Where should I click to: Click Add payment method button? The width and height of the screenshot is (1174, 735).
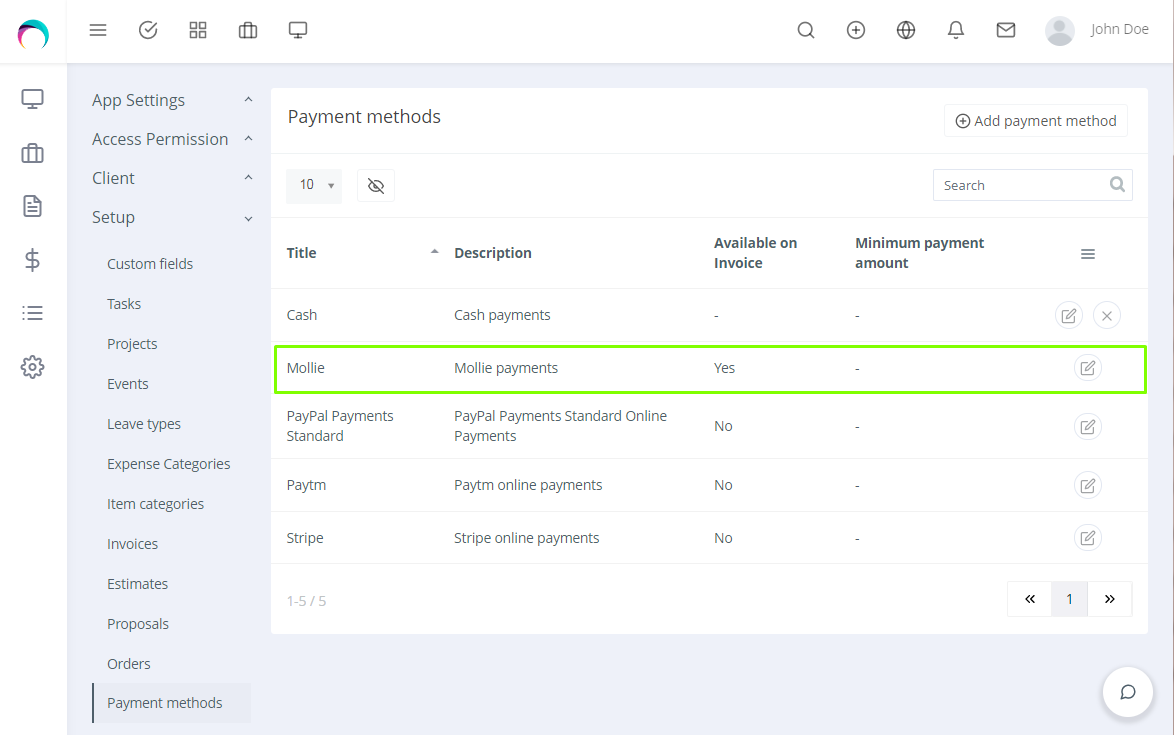coord(1036,121)
